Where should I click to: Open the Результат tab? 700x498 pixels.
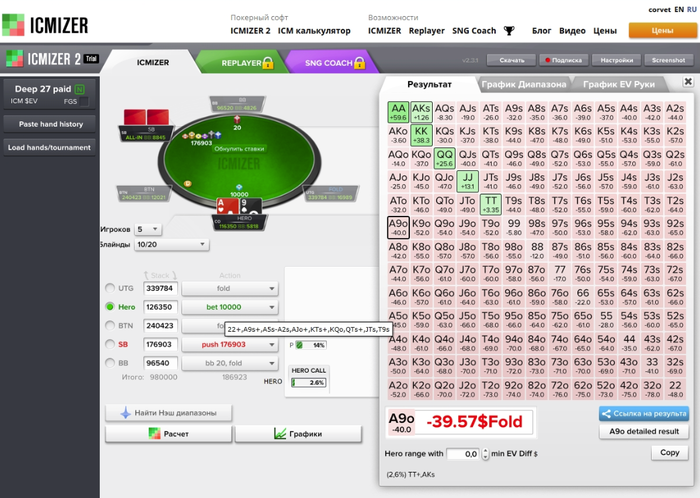[x=429, y=84]
